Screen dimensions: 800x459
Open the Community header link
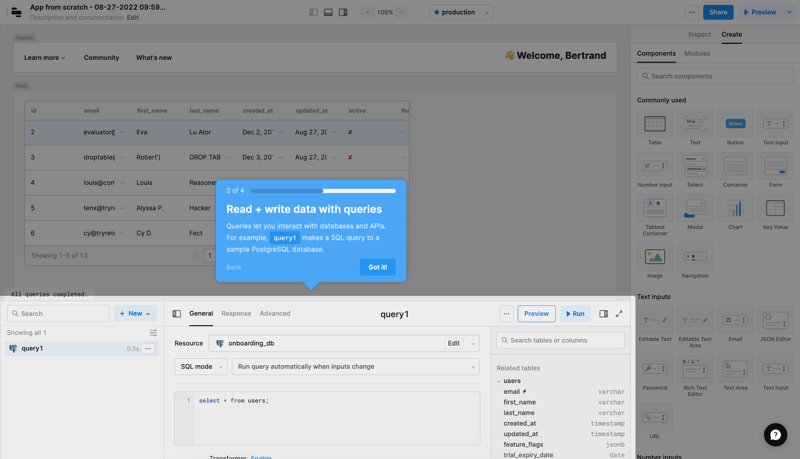pos(102,58)
